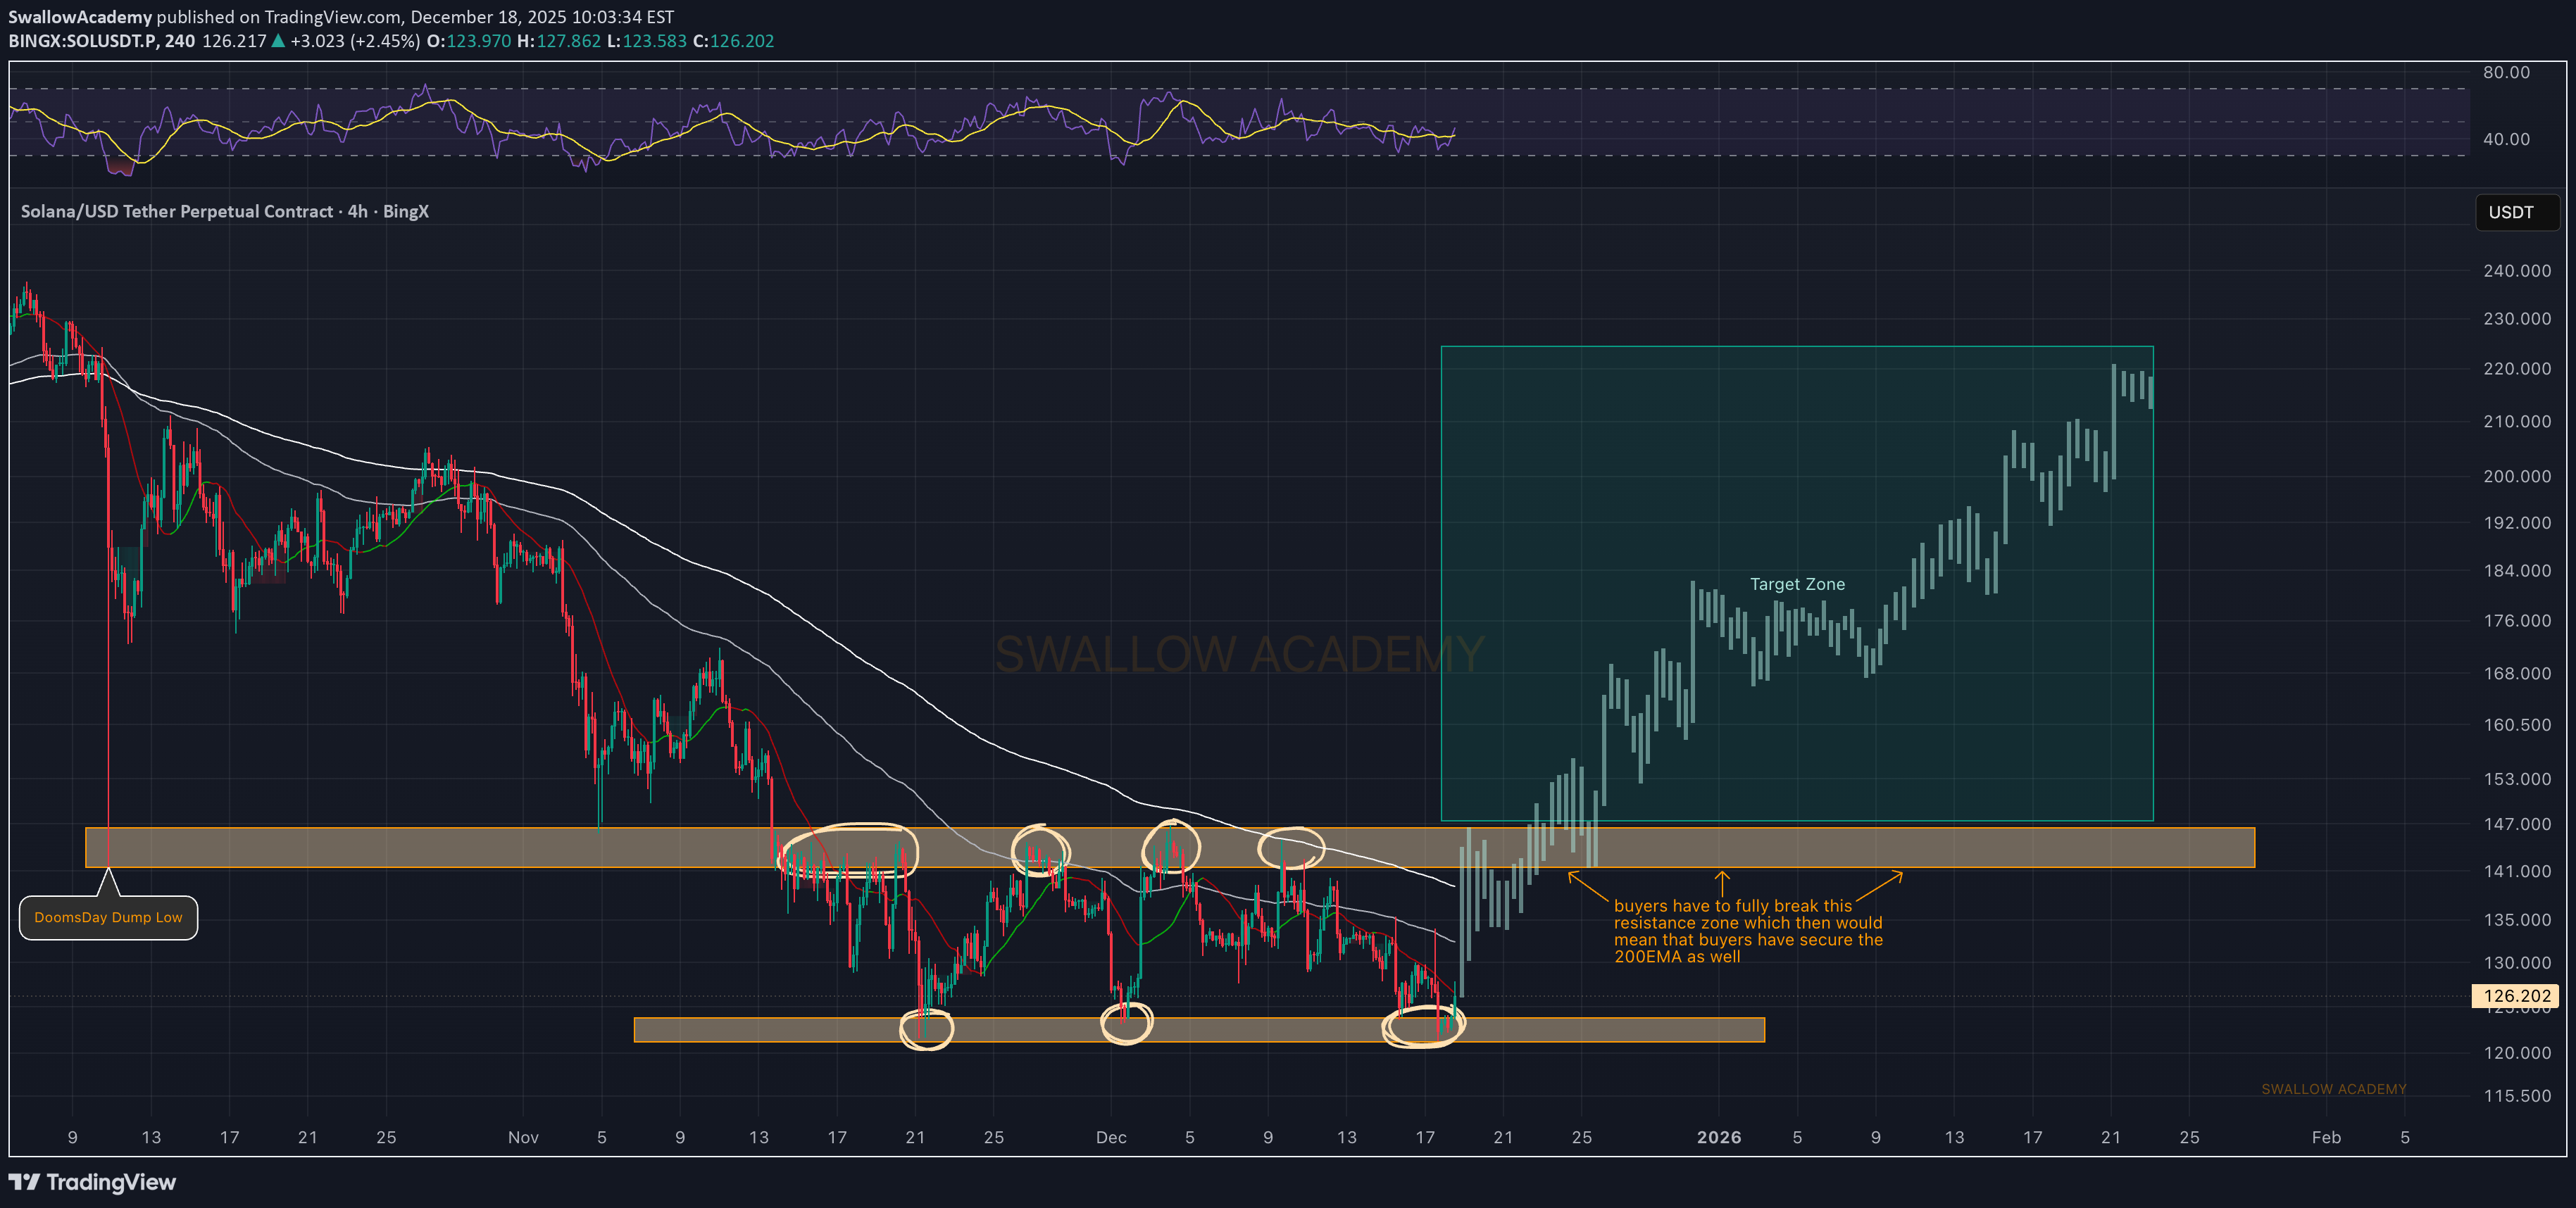Click the leftmost hand-drawn circle on support zone
This screenshot has width=2576, height=1208.
(x=926, y=1029)
